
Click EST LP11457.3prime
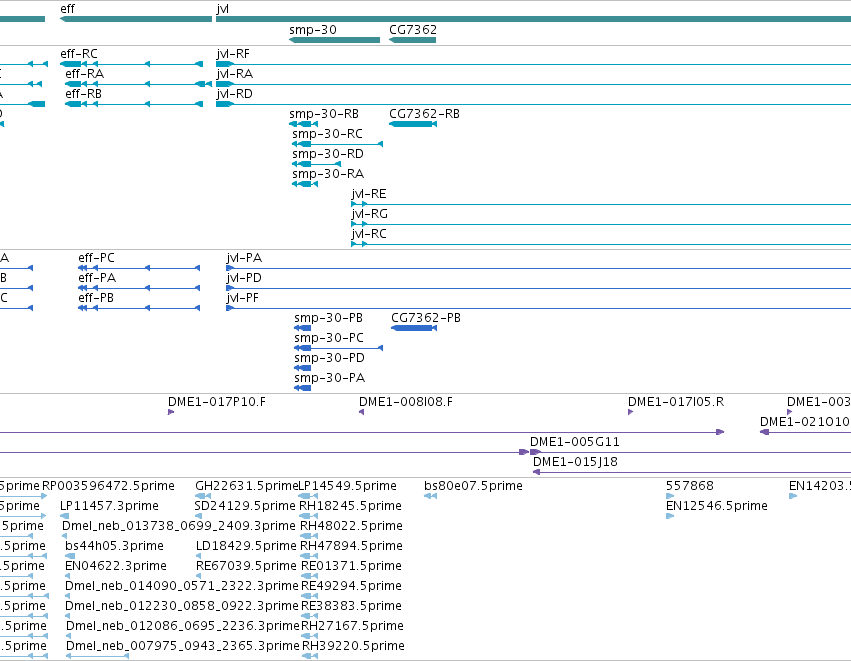point(65,516)
